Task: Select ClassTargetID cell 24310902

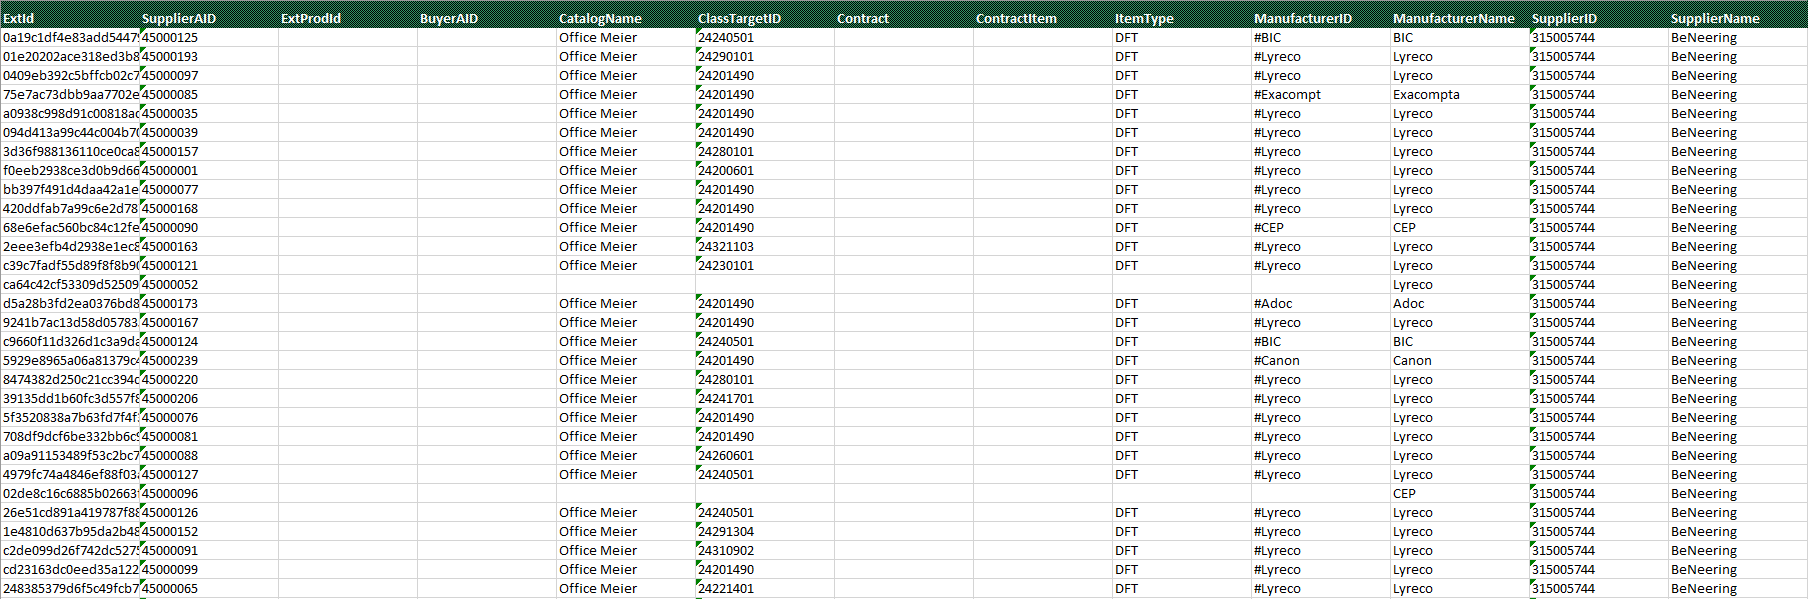Action: [727, 551]
